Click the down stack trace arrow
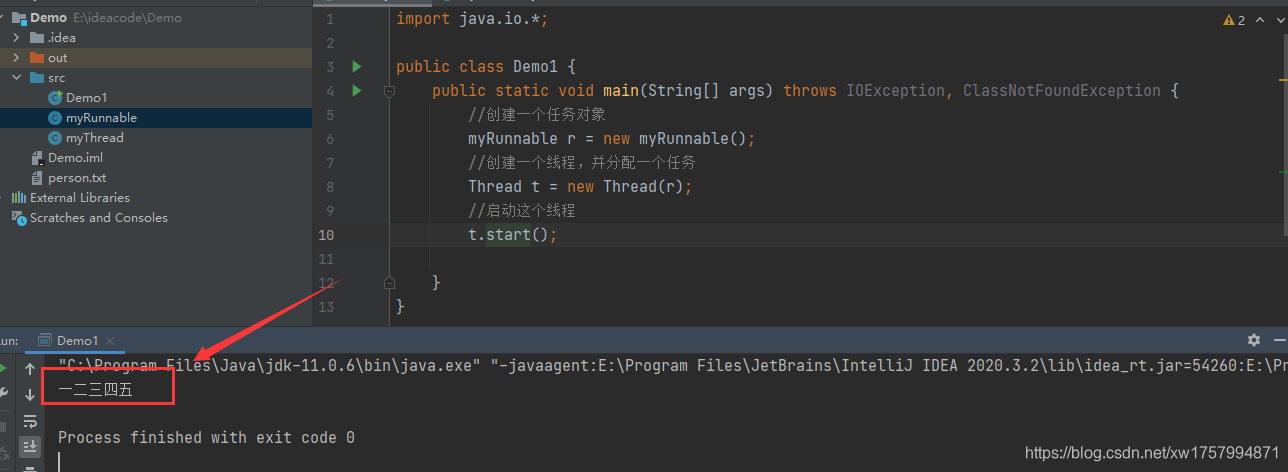 [x=30, y=395]
